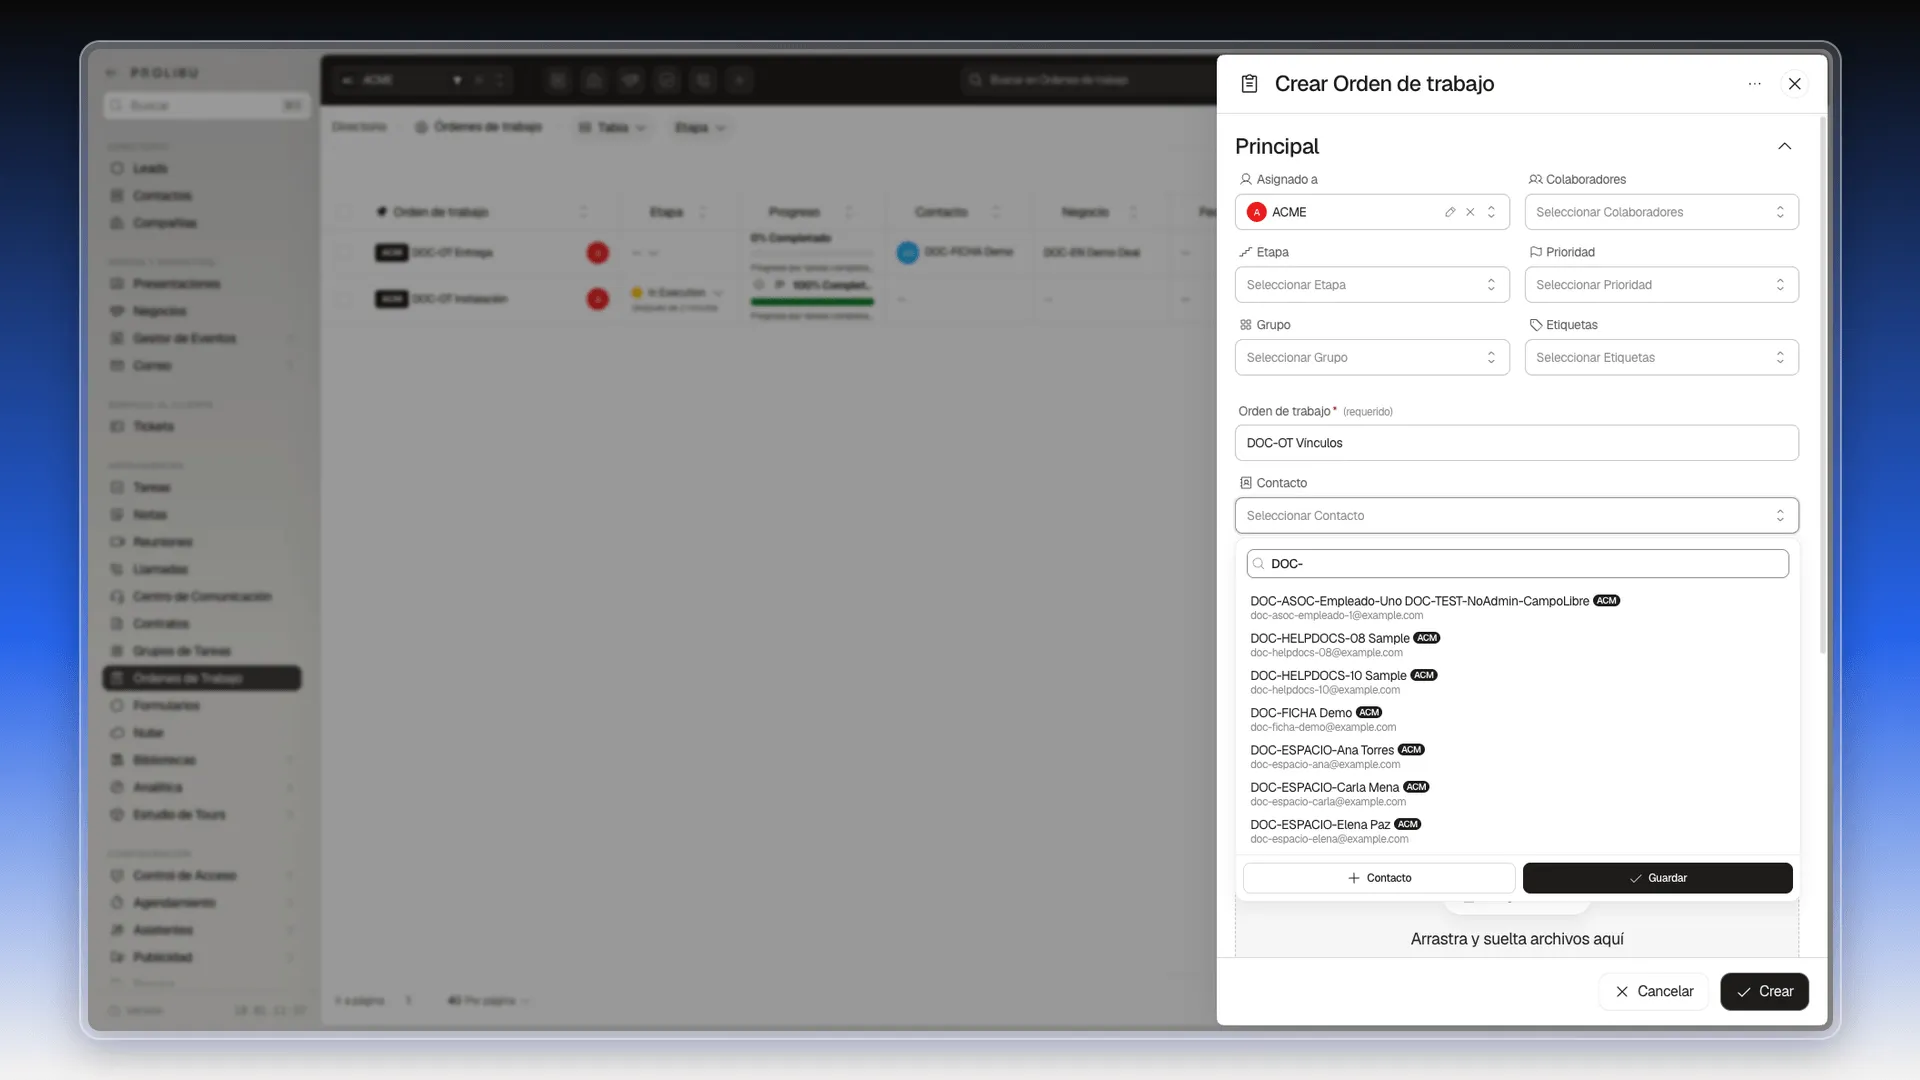The height and width of the screenshot is (1080, 1920).
Task: Click the magnifier icon in contact search
Action: (1259, 564)
